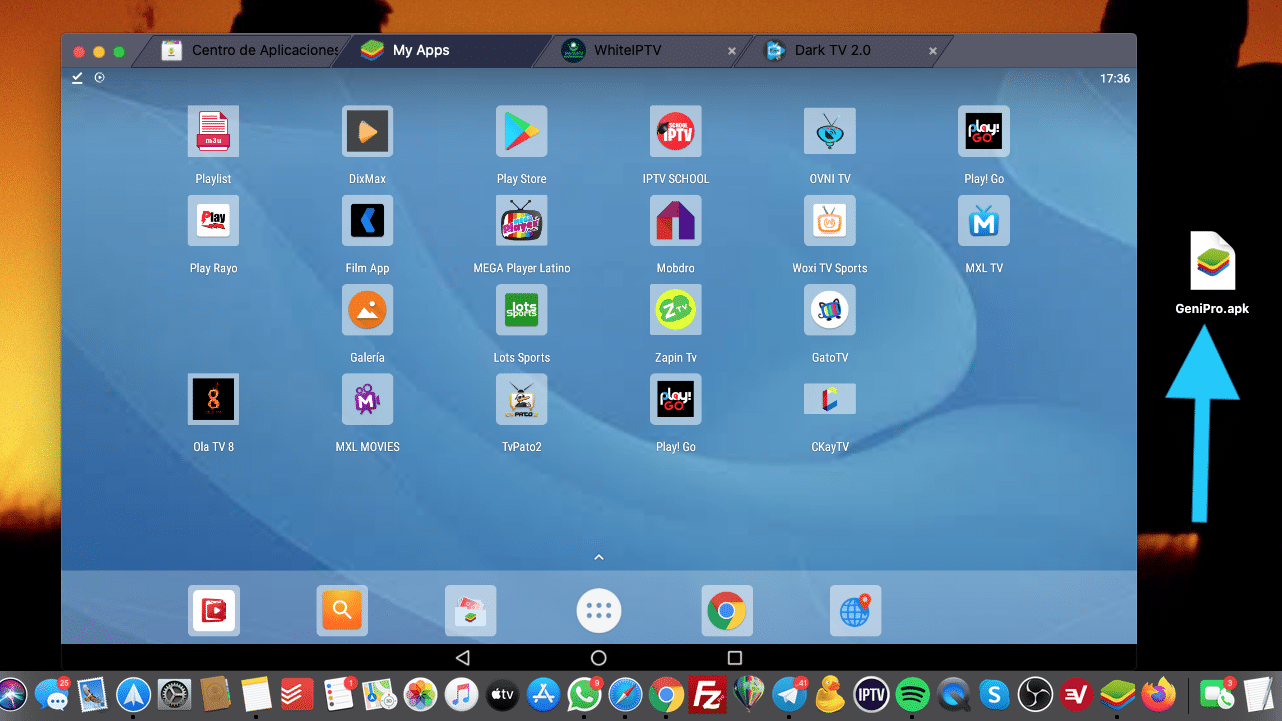Viewport: 1282px width, 721px height.
Task: Open the Centro de Aplicaciones tab
Action: [x=252, y=50]
